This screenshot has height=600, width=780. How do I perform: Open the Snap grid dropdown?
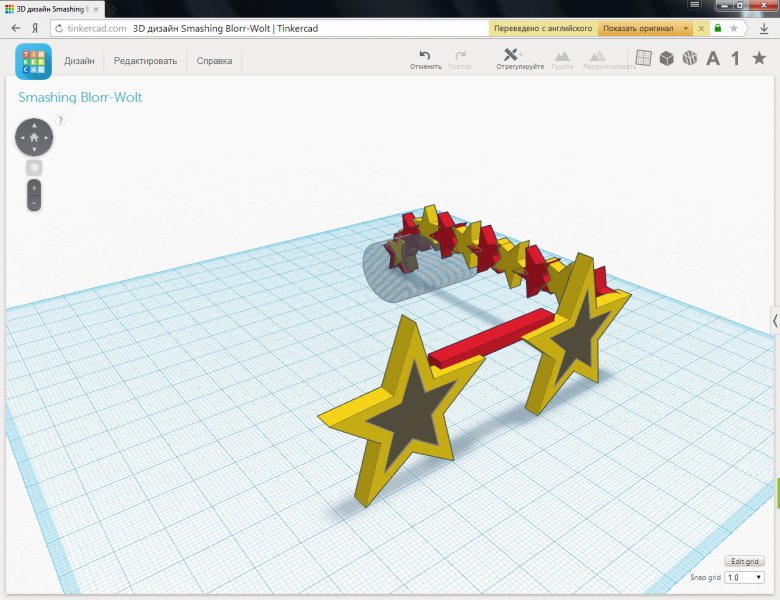point(744,577)
